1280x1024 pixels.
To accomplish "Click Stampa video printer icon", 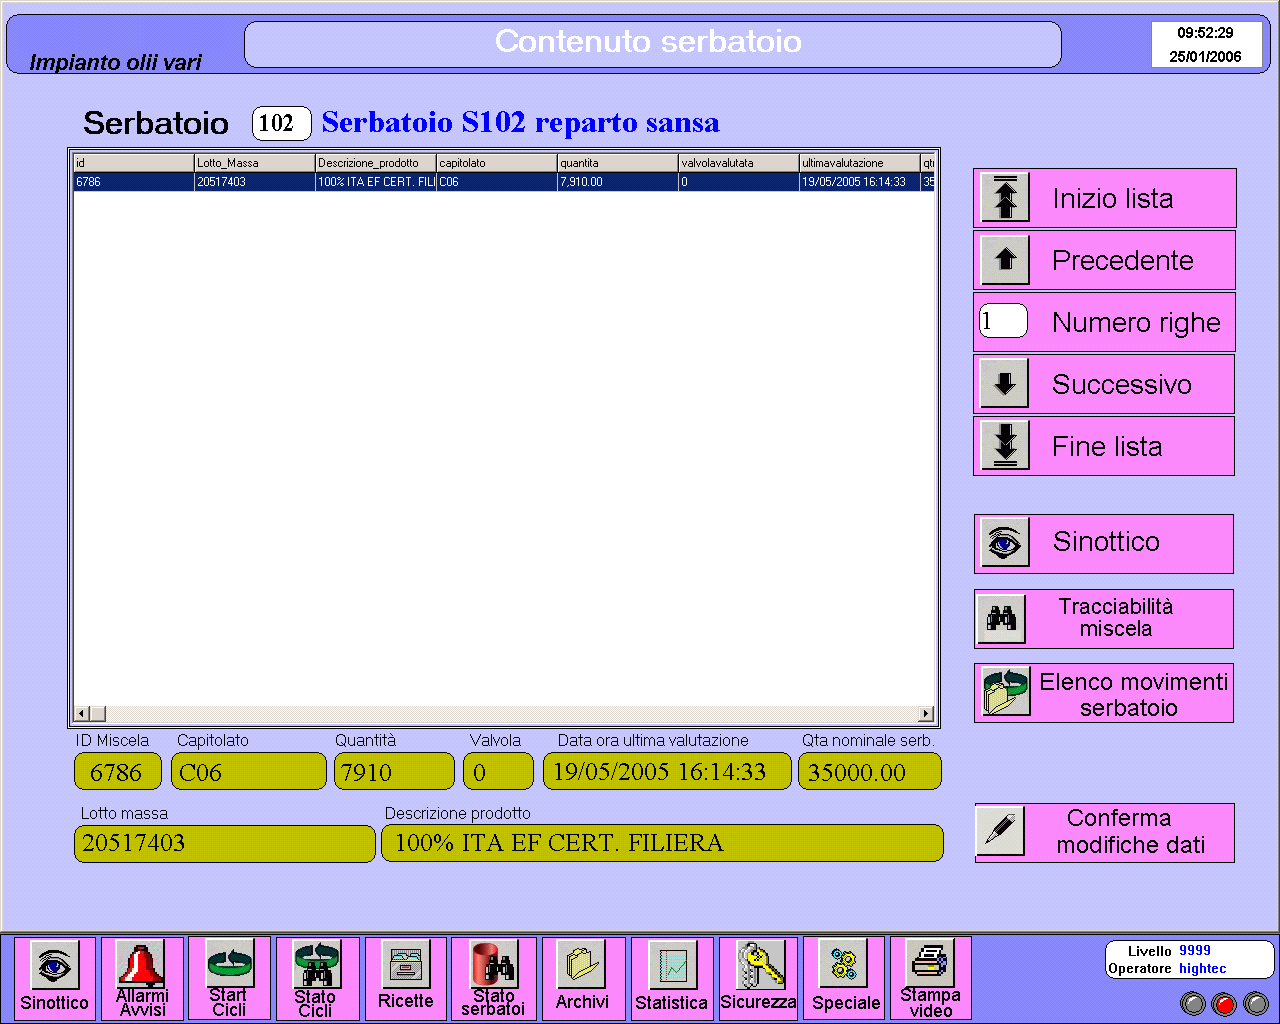I will tap(931, 963).
